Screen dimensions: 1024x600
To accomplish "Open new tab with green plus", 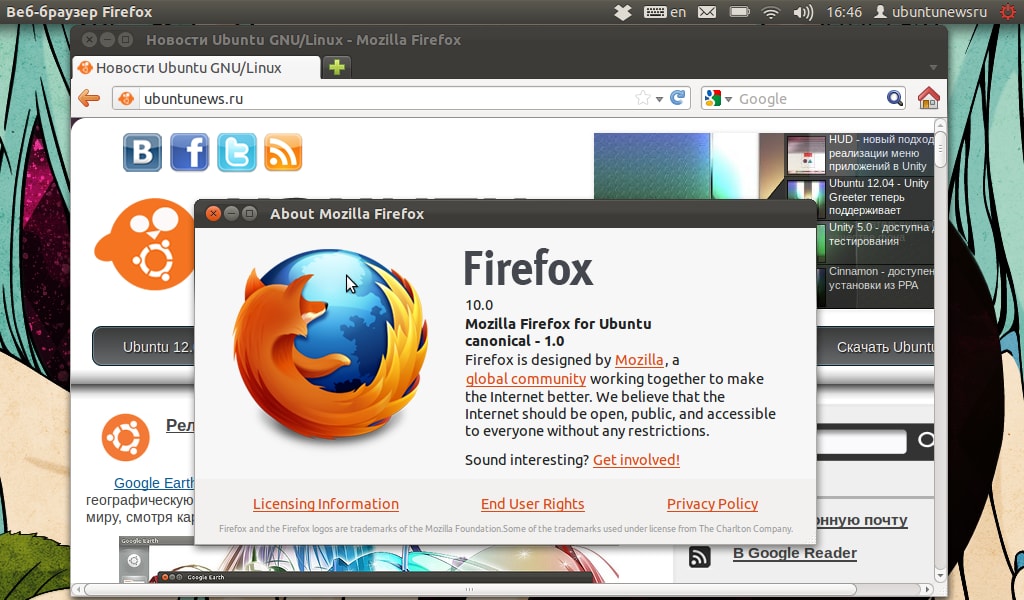I will tap(337, 67).
